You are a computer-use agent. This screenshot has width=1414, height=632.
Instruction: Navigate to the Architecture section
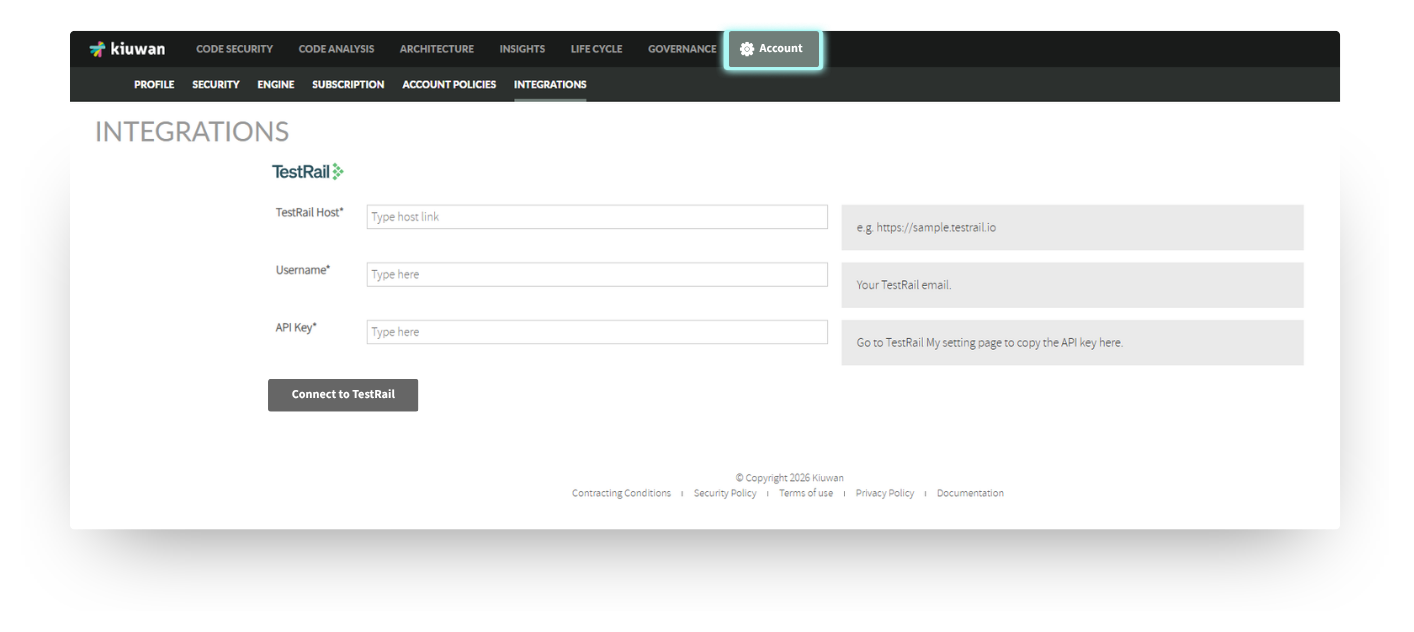tap(436, 48)
